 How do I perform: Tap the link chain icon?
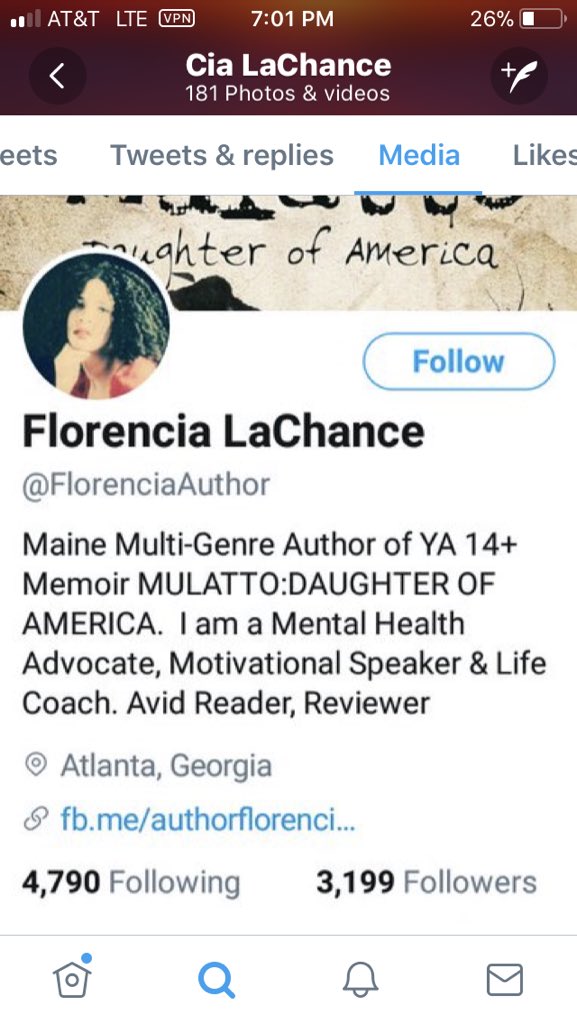(x=35, y=818)
